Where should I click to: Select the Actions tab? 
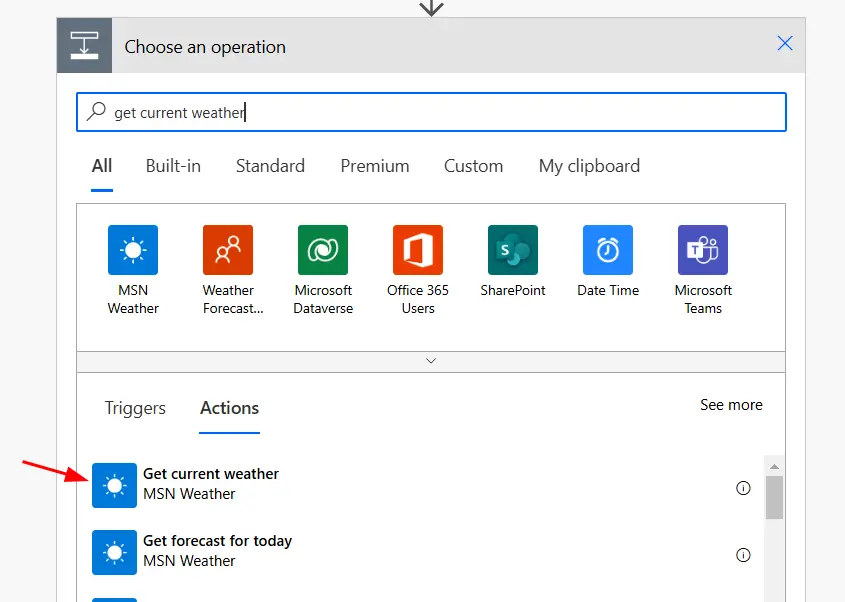point(230,408)
